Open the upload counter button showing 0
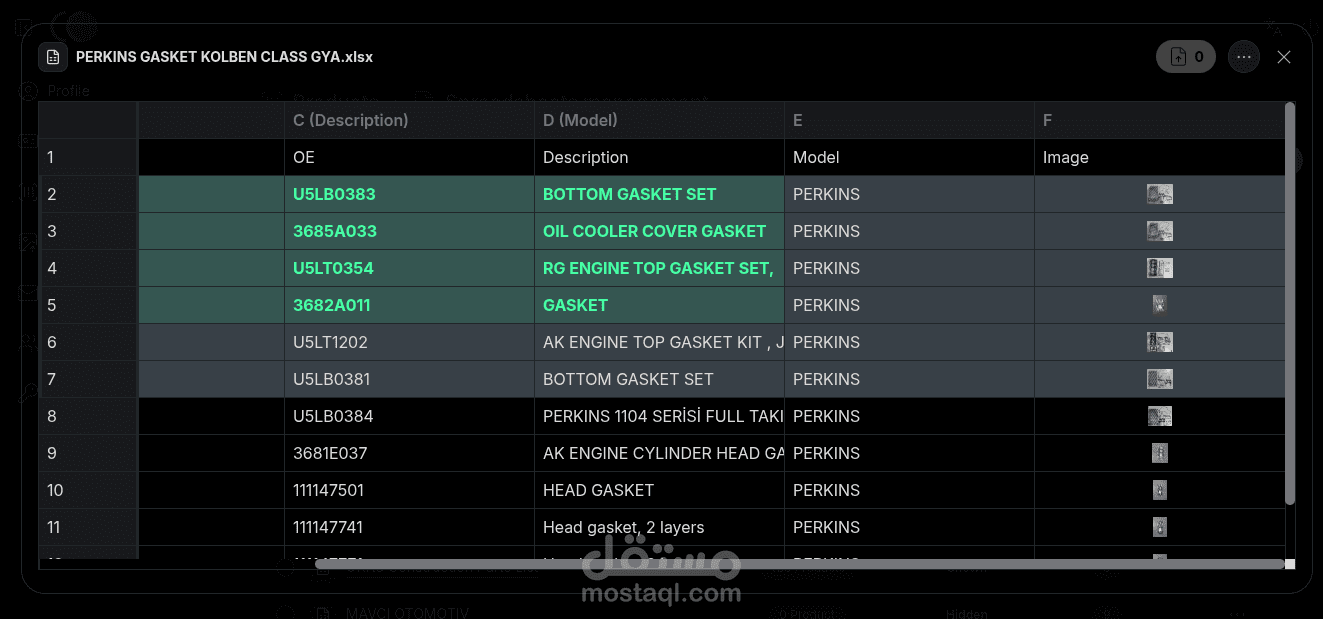Viewport: 1323px width, 619px height. tap(1186, 57)
